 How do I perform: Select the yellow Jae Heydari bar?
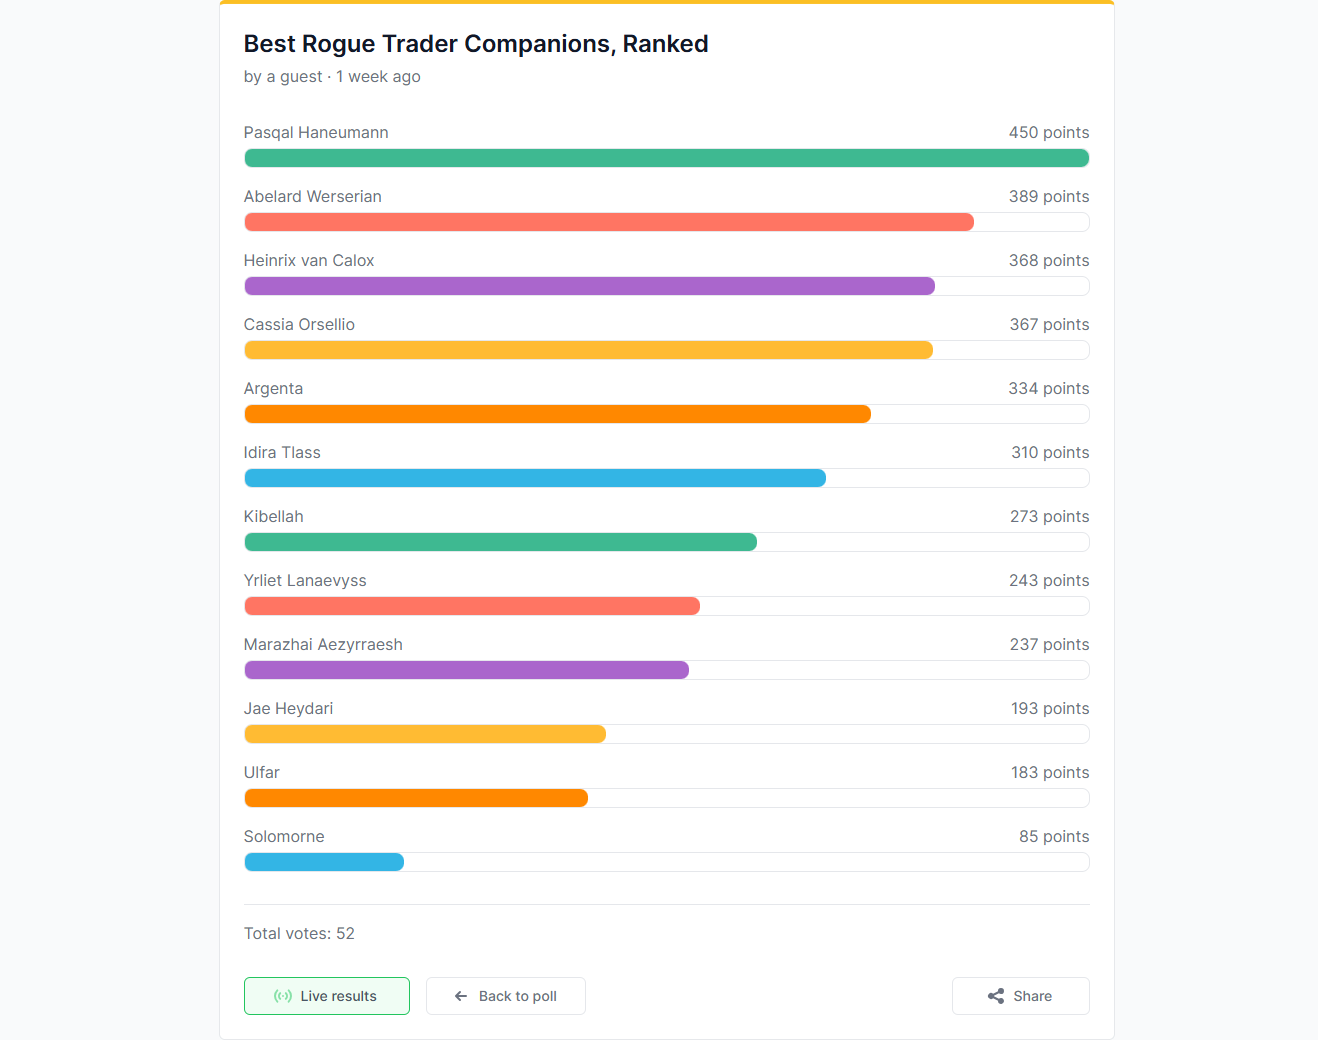pyautogui.click(x=425, y=734)
